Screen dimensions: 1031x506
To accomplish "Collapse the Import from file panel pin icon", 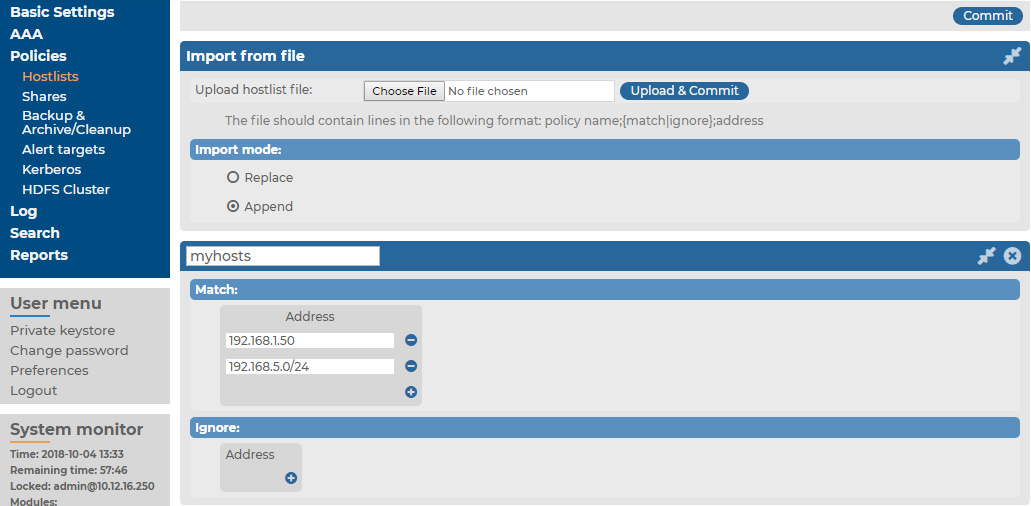I will [x=1012, y=57].
